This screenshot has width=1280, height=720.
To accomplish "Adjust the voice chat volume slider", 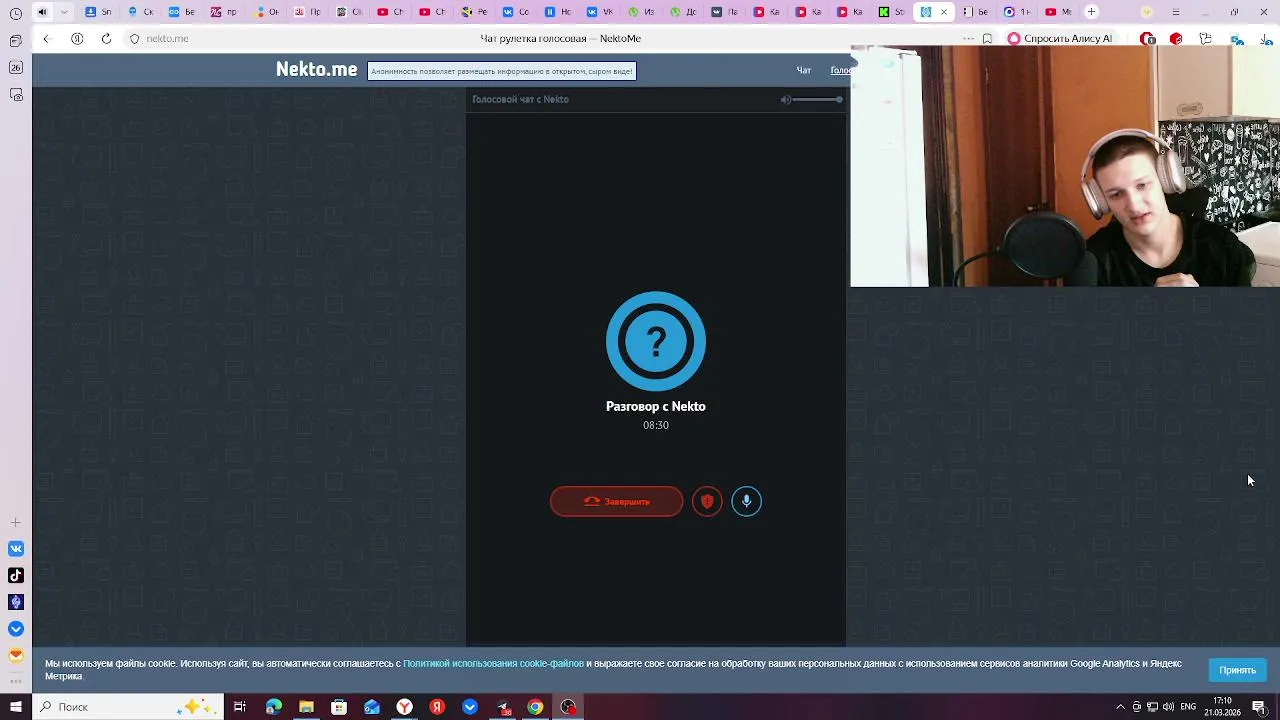I will point(818,99).
